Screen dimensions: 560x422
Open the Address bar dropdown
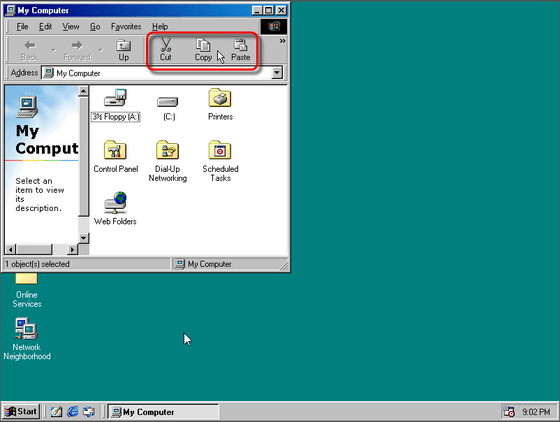[x=276, y=73]
